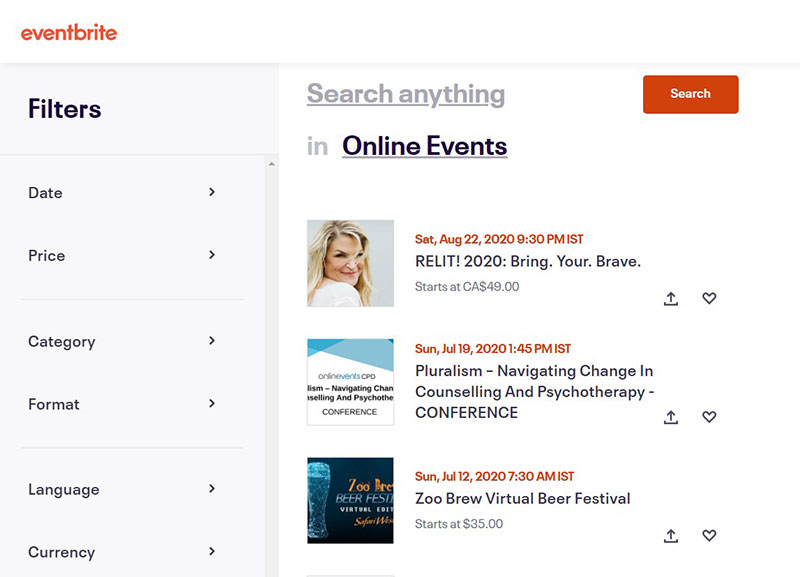Image resolution: width=800 pixels, height=577 pixels.
Task: Click the orange Search button
Action: (x=690, y=94)
